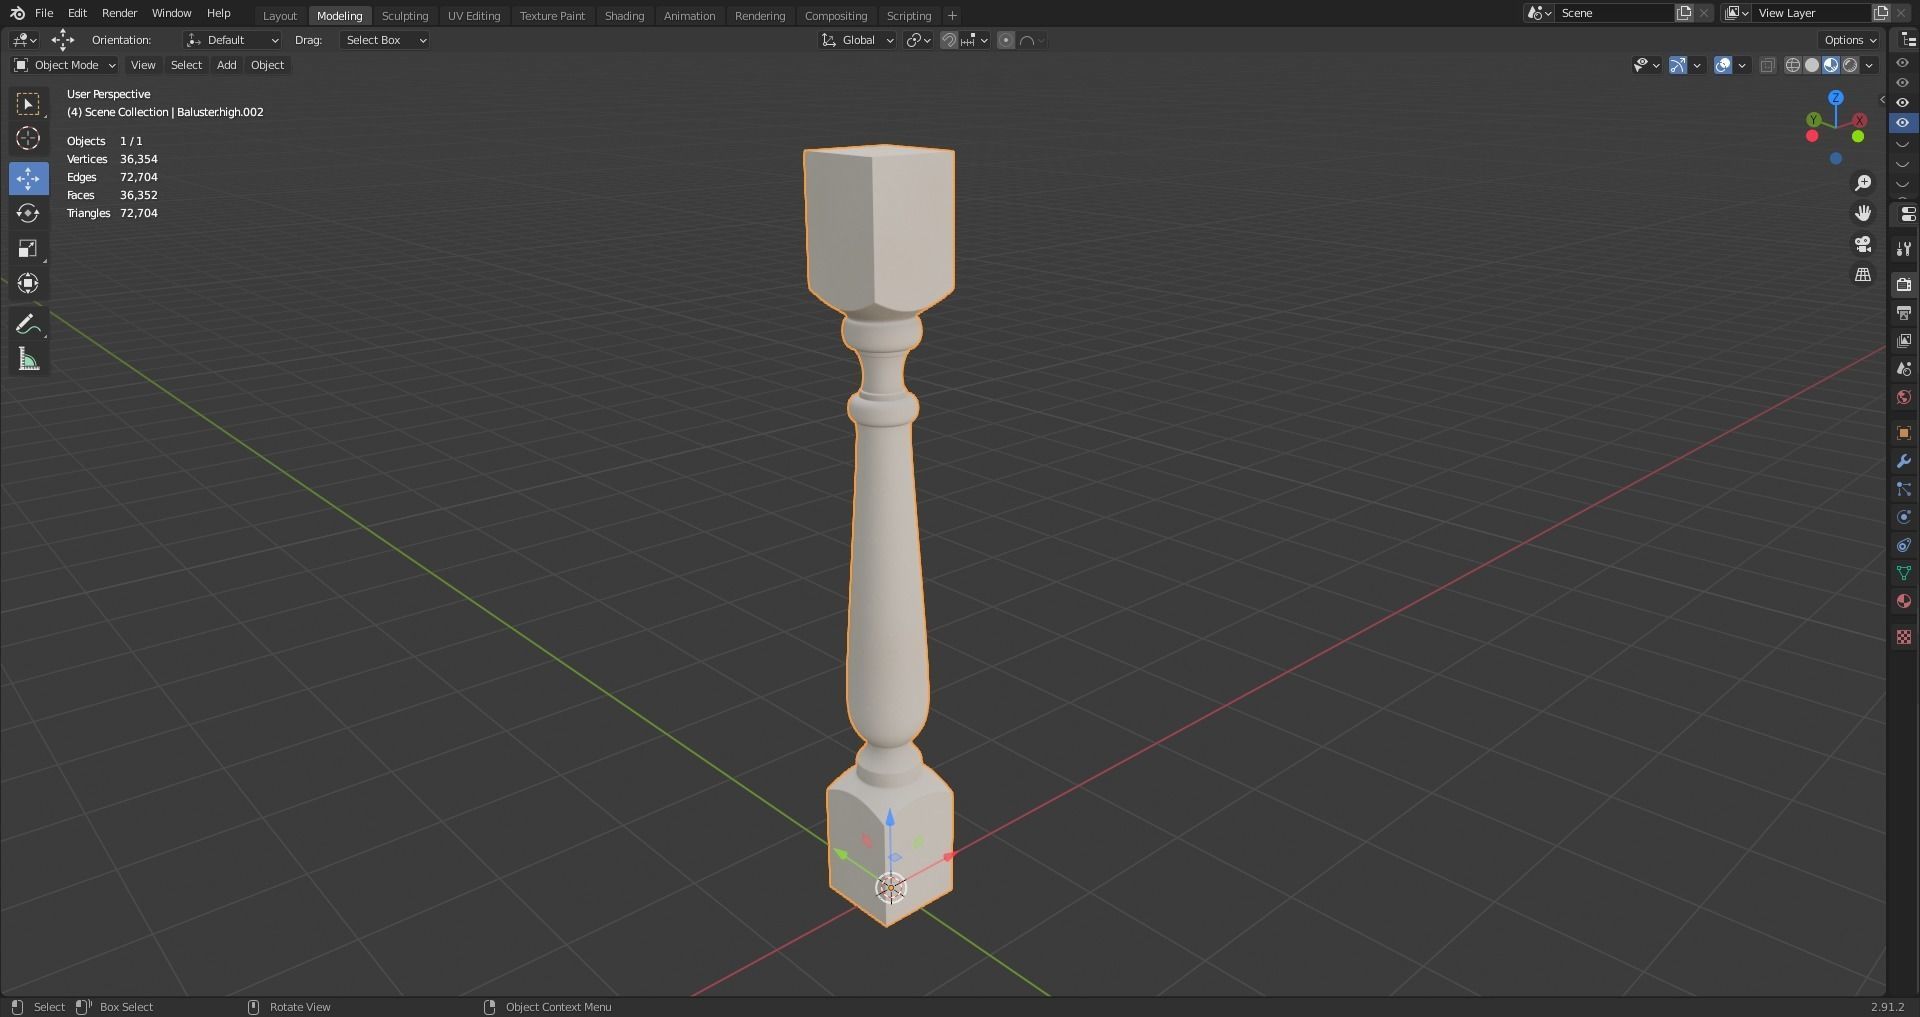Select the Select Box tool in toolbar
1920x1017 pixels.
click(x=28, y=103)
